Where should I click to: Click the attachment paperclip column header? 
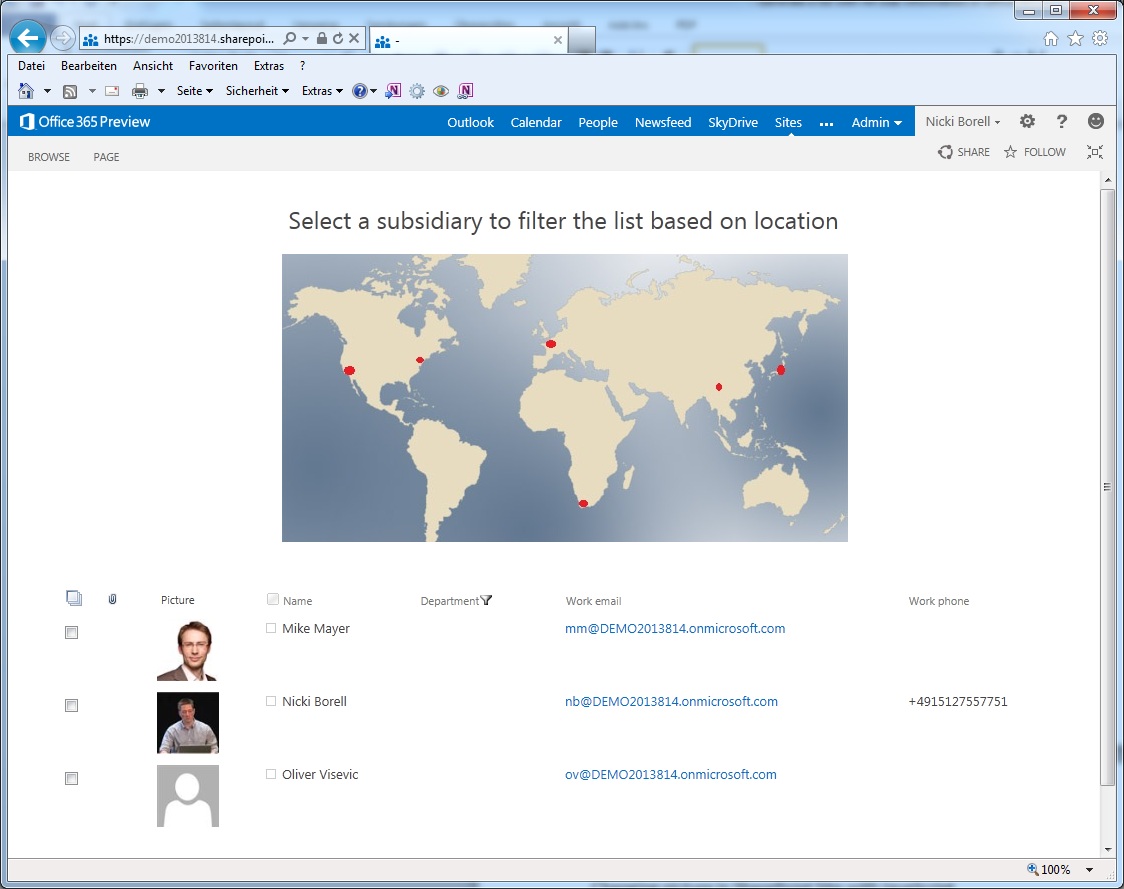[112, 599]
